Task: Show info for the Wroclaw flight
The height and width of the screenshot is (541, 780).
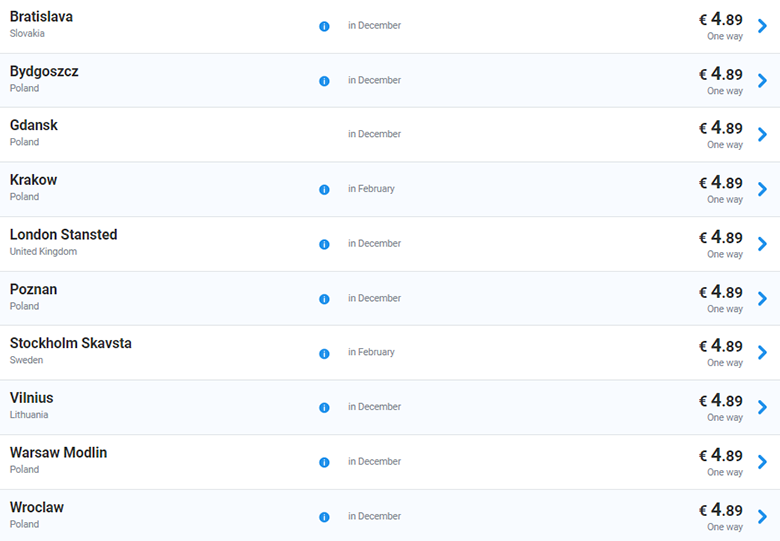Action: [324, 517]
